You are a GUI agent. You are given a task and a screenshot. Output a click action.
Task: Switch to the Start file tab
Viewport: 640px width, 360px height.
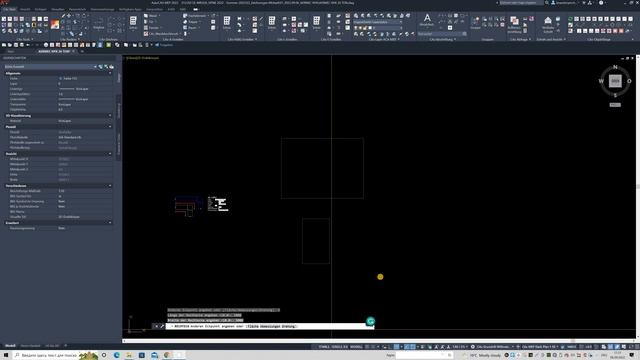(x=11, y=51)
